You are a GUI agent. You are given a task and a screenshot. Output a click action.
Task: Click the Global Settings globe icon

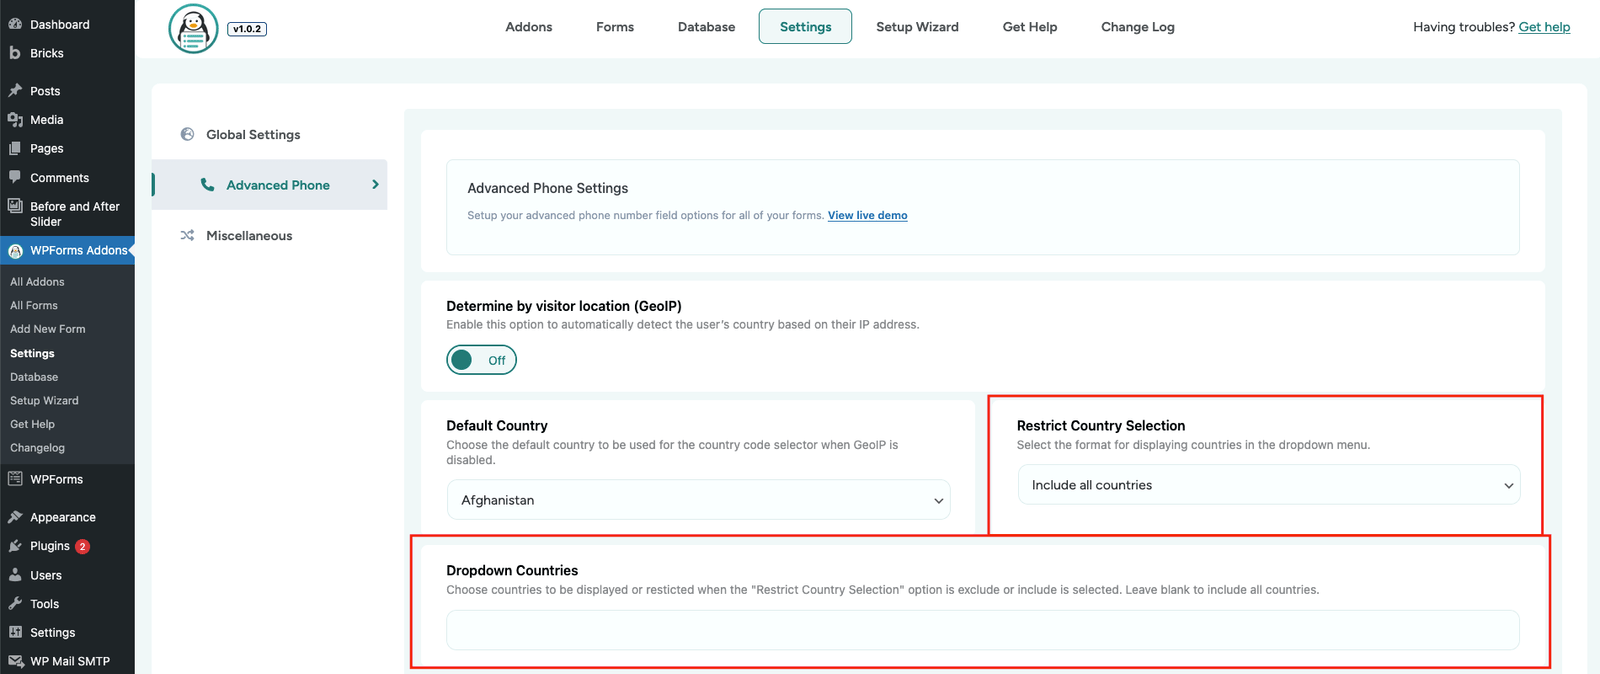[x=187, y=134]
